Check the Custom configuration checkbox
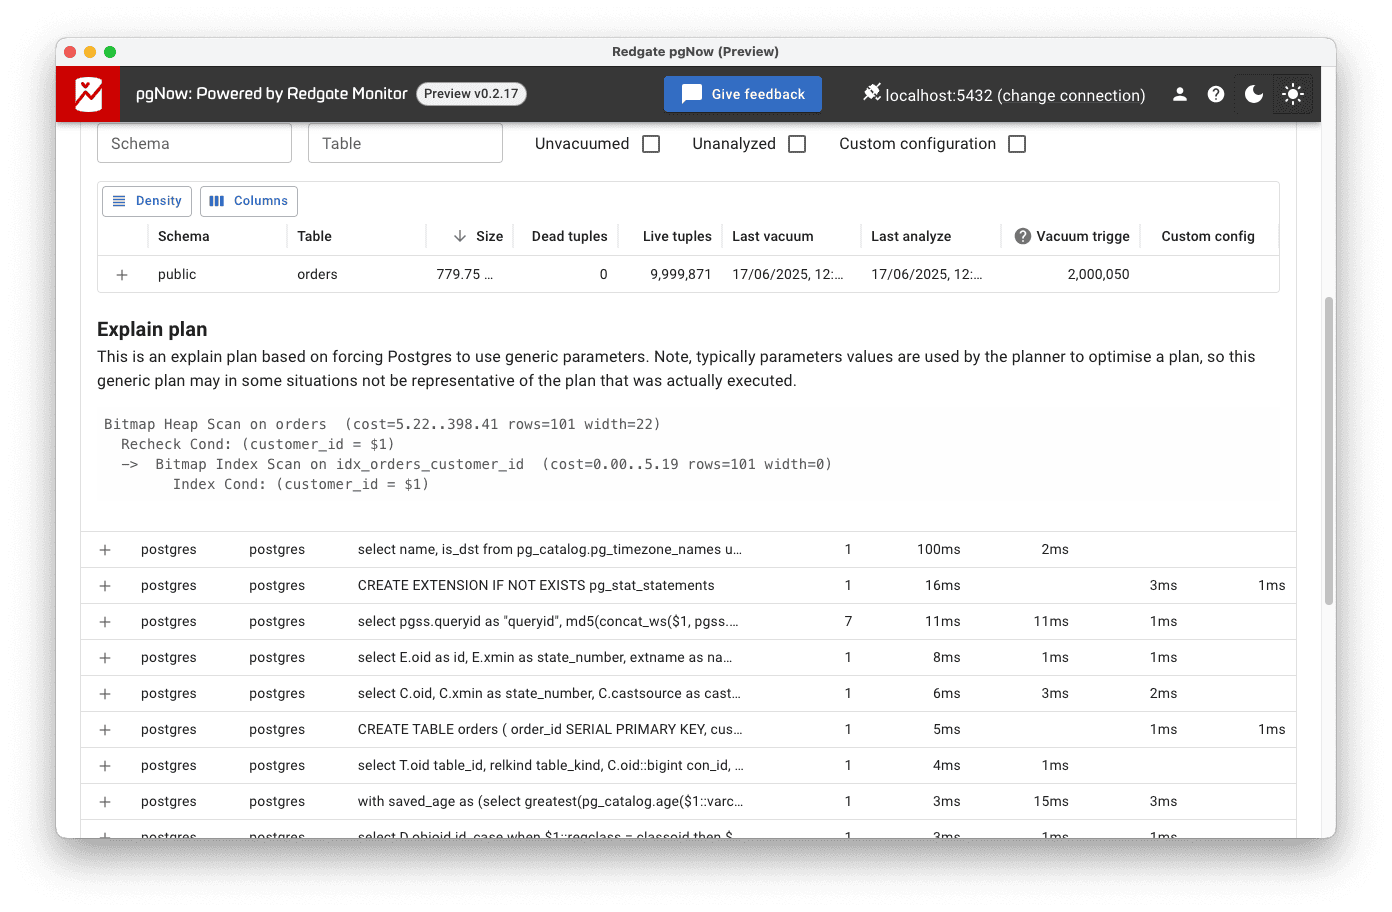The width and height of the screenshot is (1392, 912). pyautogui.click(x=1017, y=144)
